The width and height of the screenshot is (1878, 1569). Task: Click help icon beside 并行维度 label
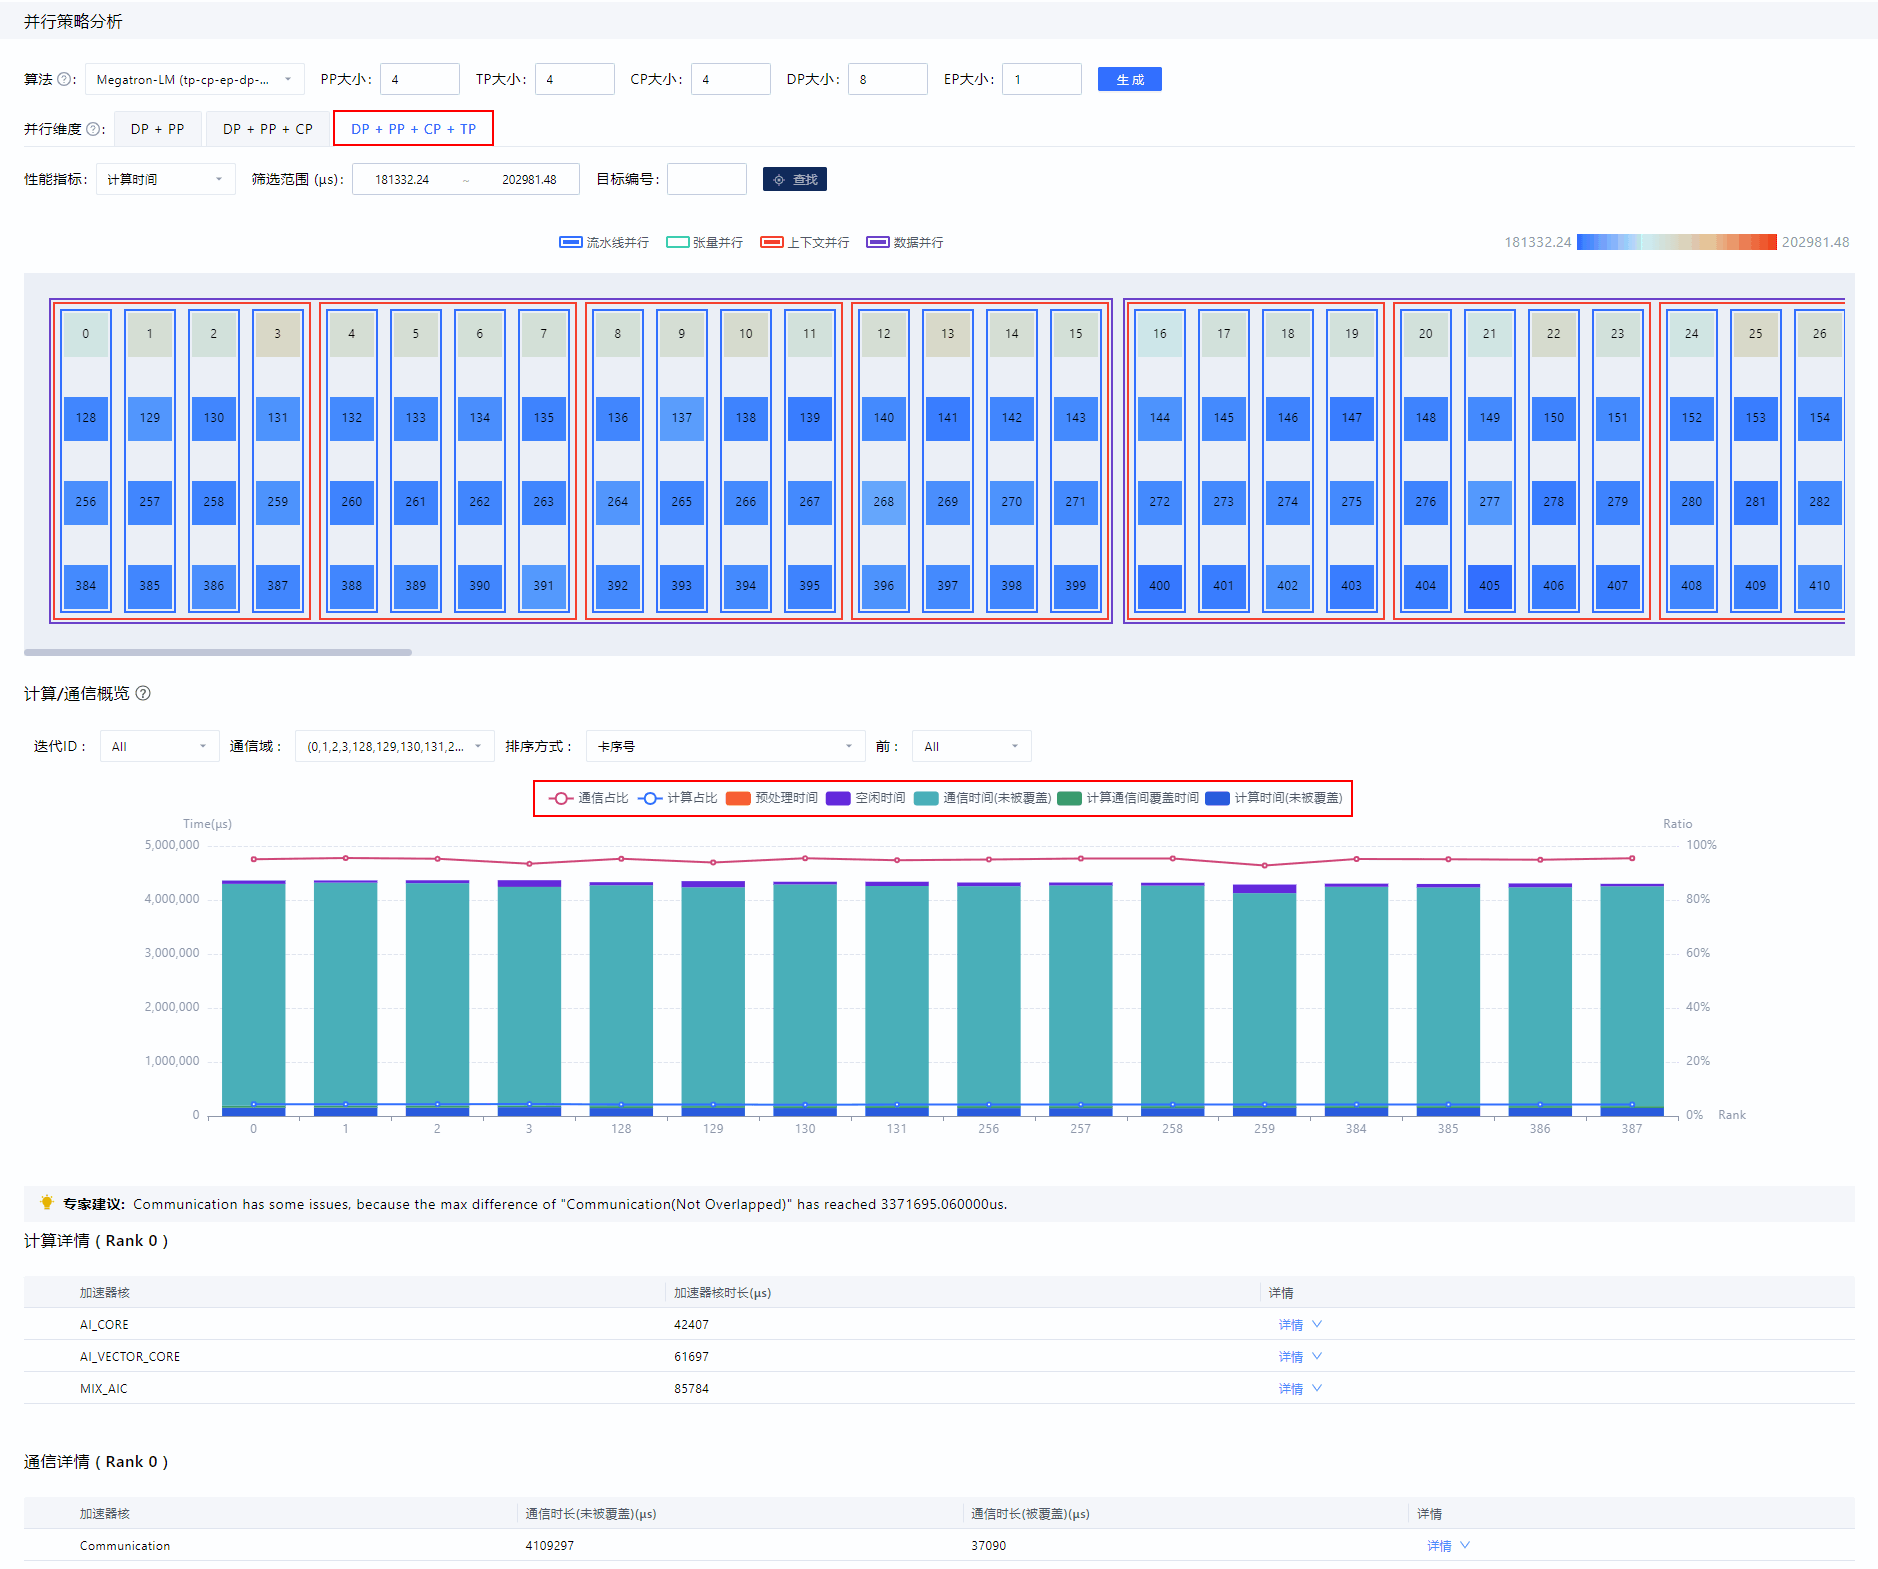point(93,129)
